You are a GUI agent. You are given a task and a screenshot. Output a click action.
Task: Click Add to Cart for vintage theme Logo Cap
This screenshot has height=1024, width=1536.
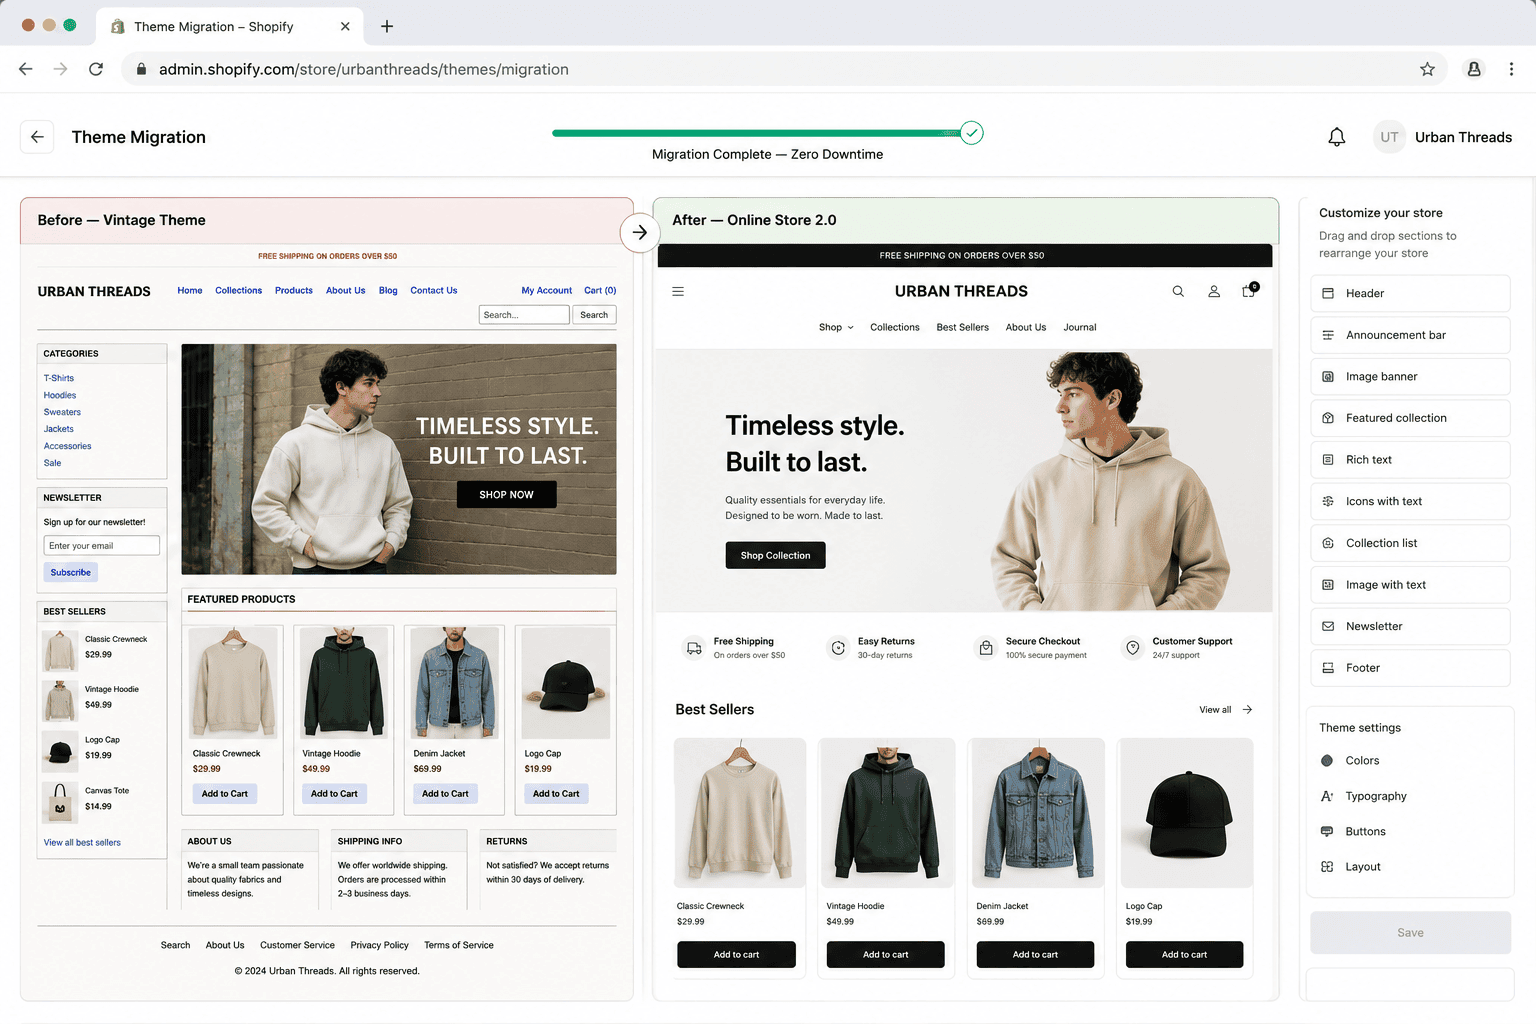(x=556, y=794)
